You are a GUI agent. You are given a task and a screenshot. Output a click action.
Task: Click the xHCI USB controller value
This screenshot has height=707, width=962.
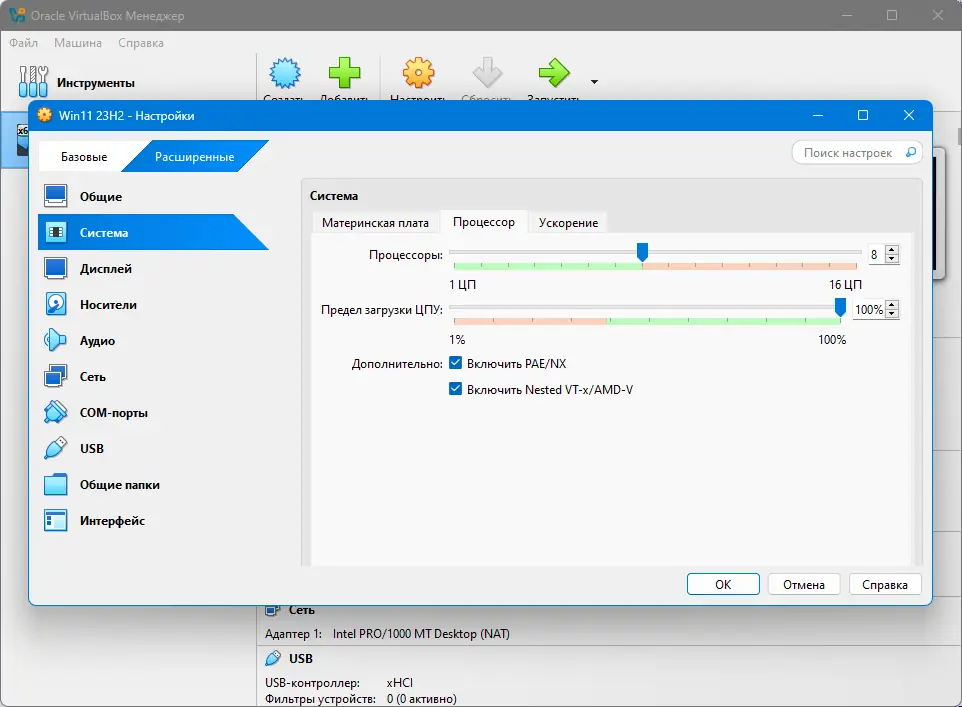(x=399, y=682)
